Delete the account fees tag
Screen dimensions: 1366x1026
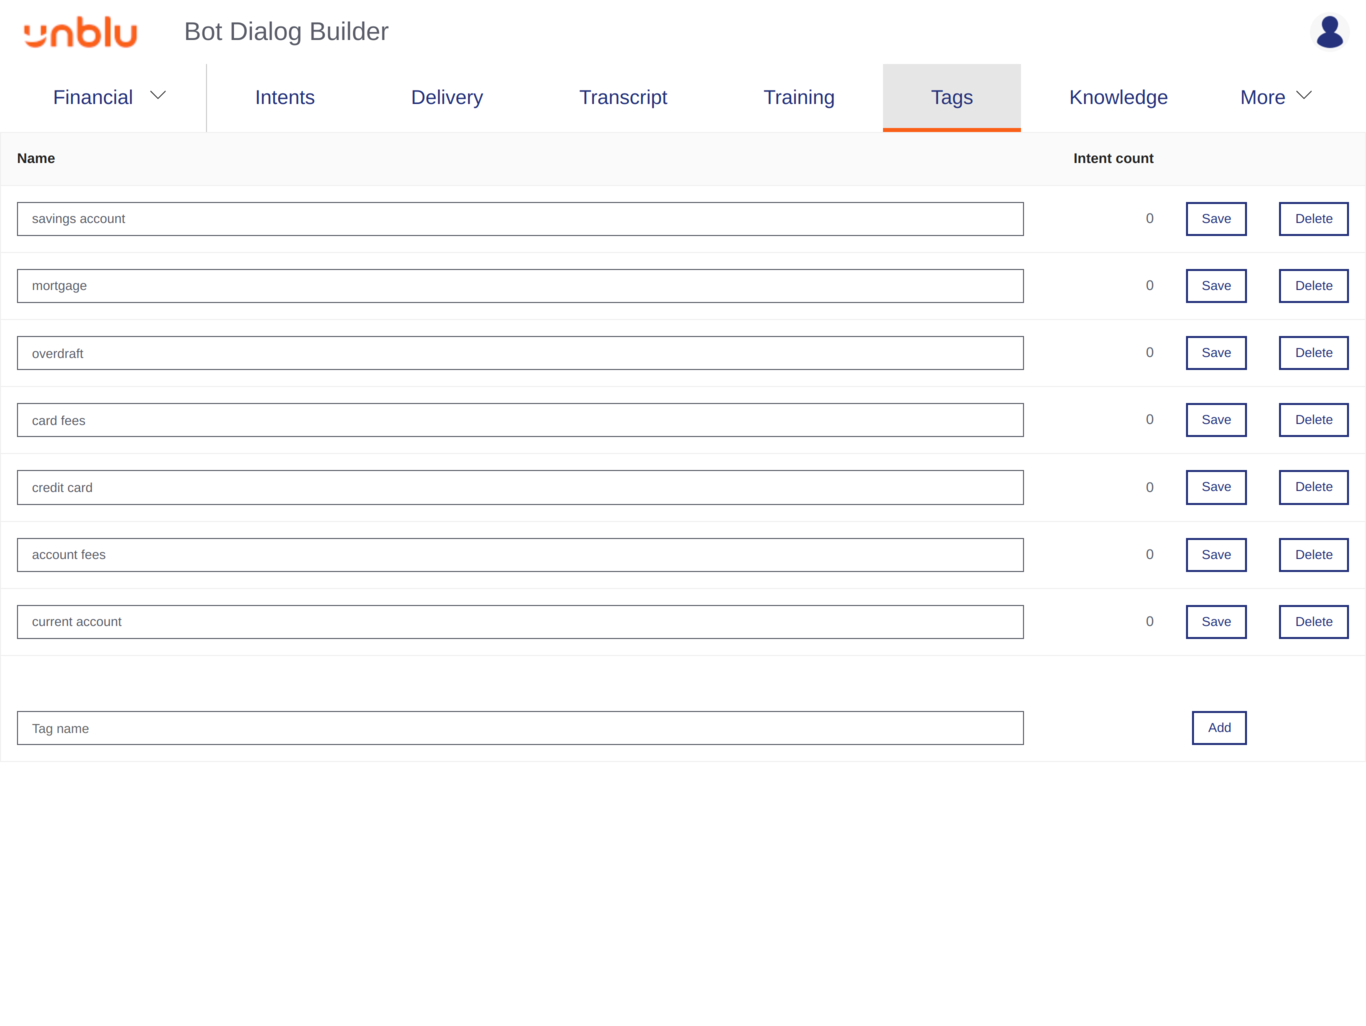tap(1313, 554)
